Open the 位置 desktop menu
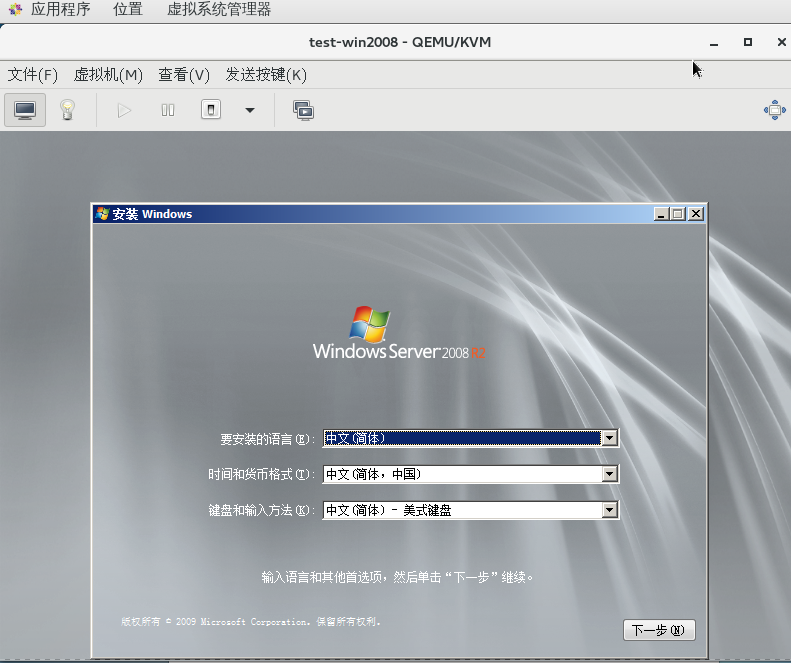 pos(128,9)
